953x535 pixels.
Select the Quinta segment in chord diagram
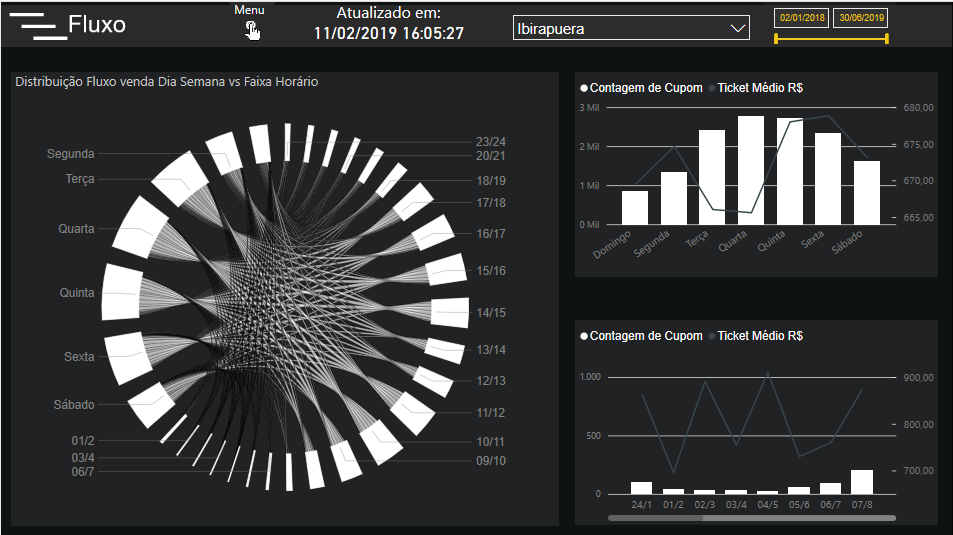click(123, 292)
